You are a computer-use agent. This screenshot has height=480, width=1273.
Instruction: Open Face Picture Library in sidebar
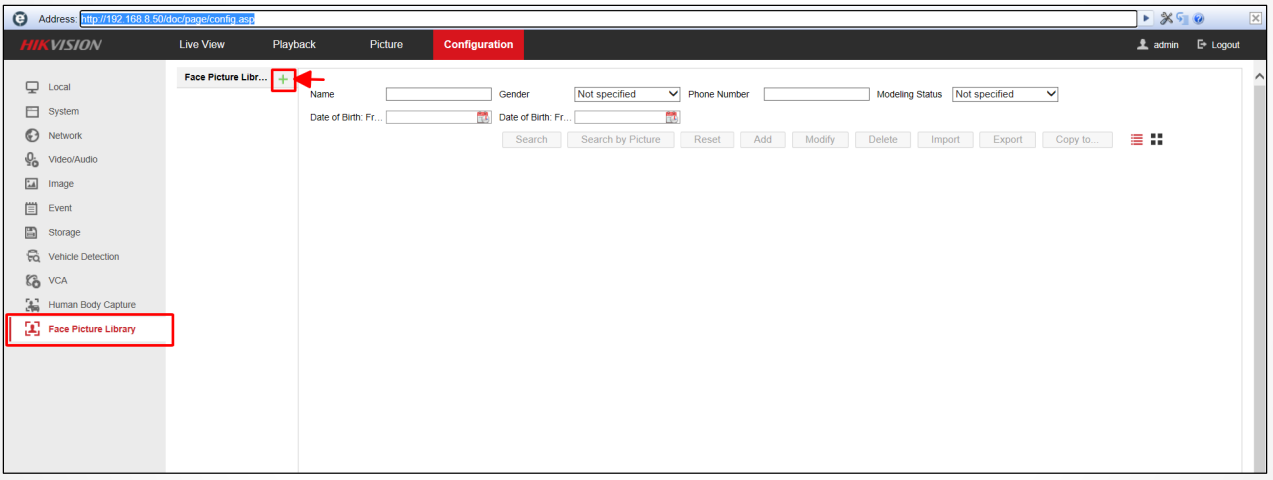91,329
